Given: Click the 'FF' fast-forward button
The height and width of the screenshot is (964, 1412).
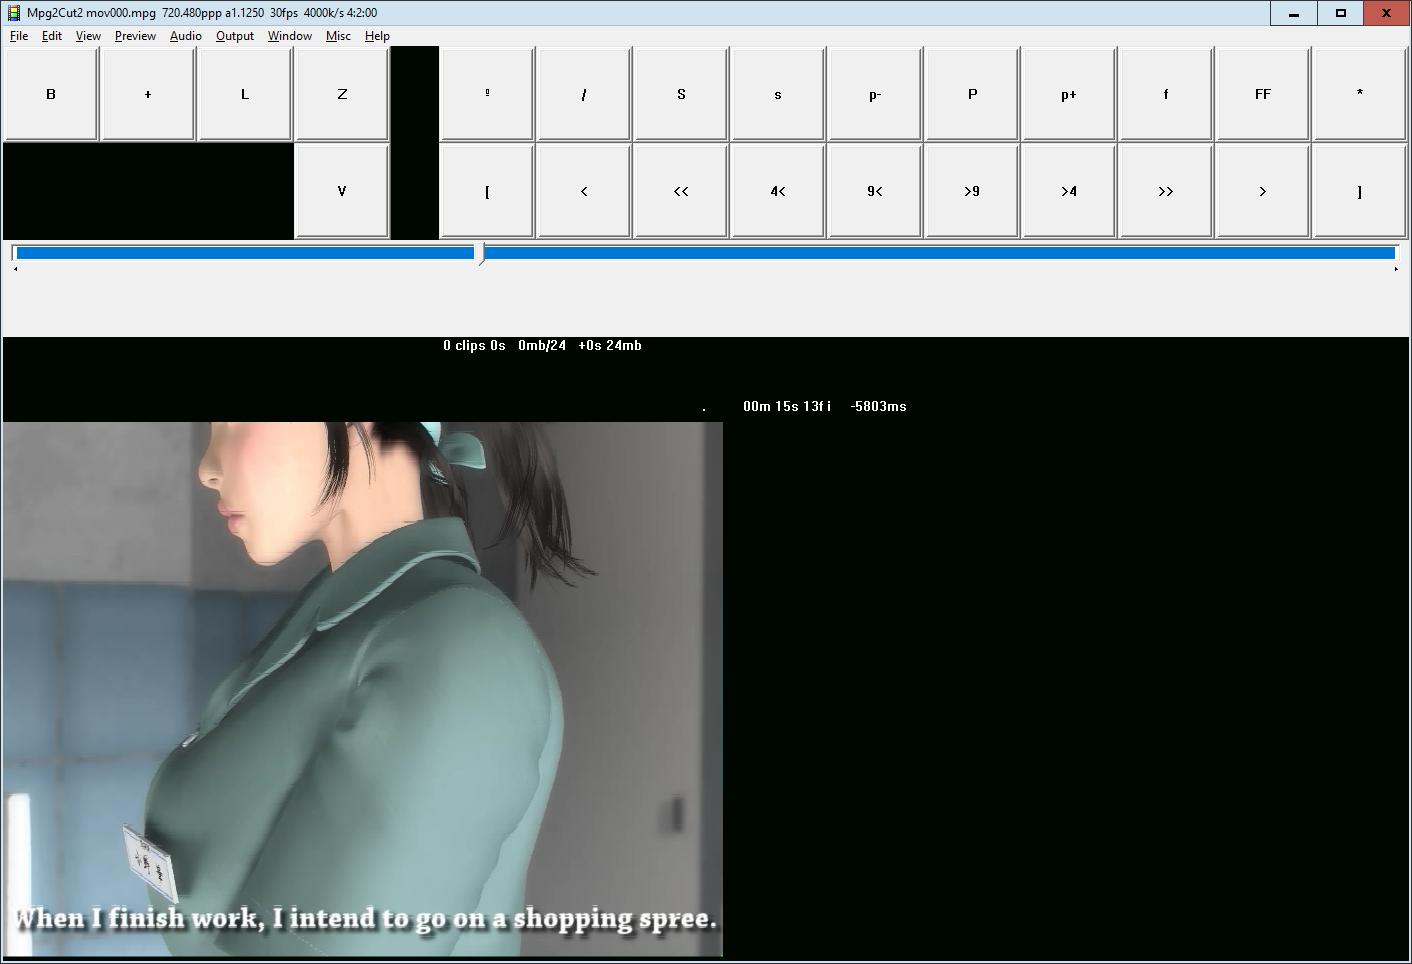Looking at the screenshot, I should click(x=1263, y=94).
